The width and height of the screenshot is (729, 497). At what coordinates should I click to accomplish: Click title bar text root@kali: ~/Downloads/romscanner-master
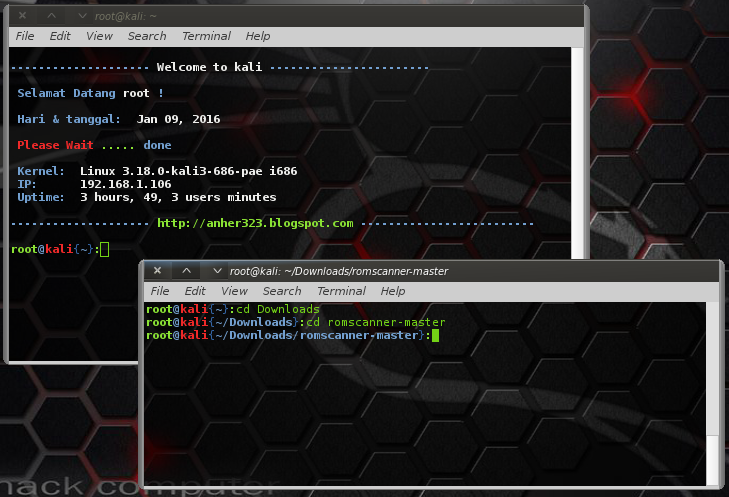(339, 271)
